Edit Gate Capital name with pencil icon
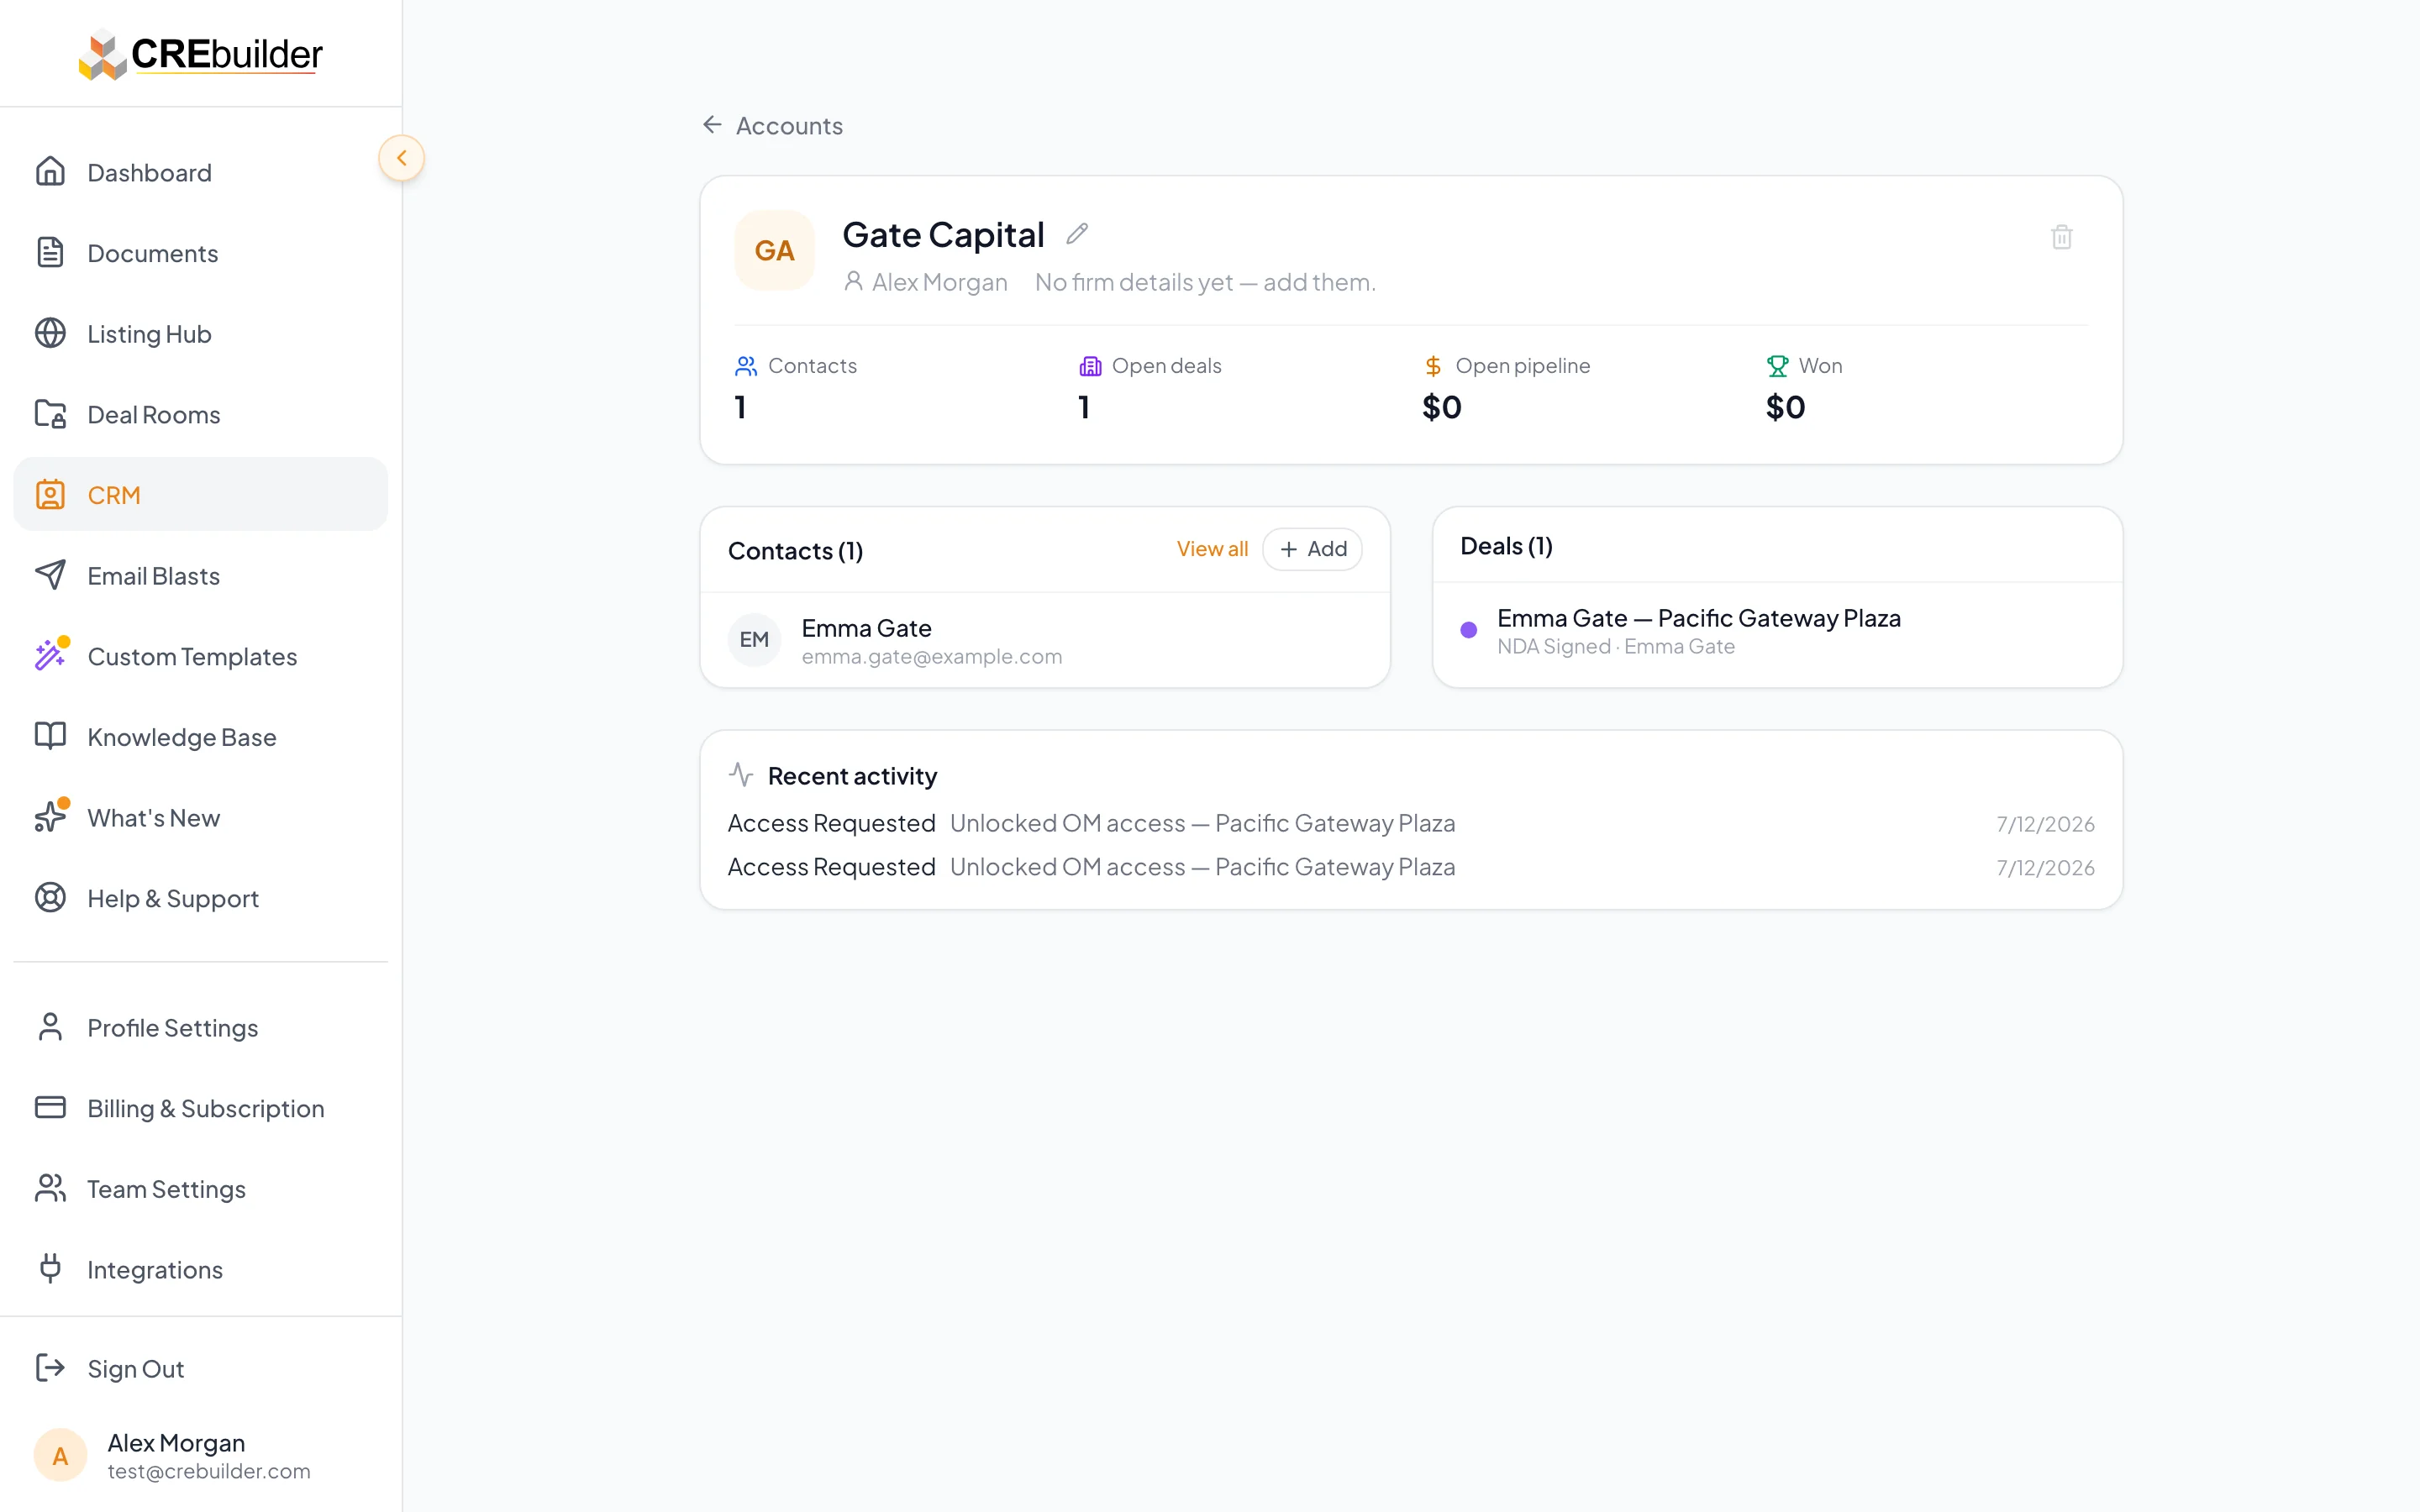Viewport: 2420px width, 1512px height. coord(1077,234)
